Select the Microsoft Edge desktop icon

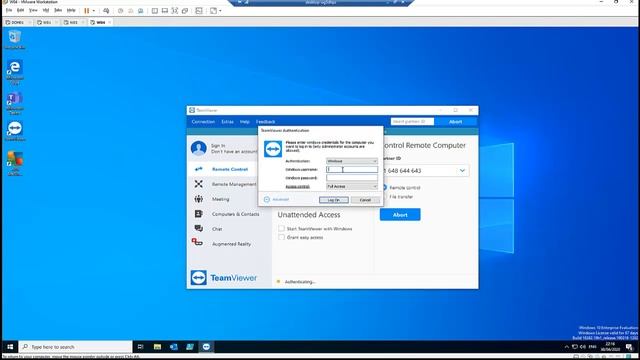(15, 72)
